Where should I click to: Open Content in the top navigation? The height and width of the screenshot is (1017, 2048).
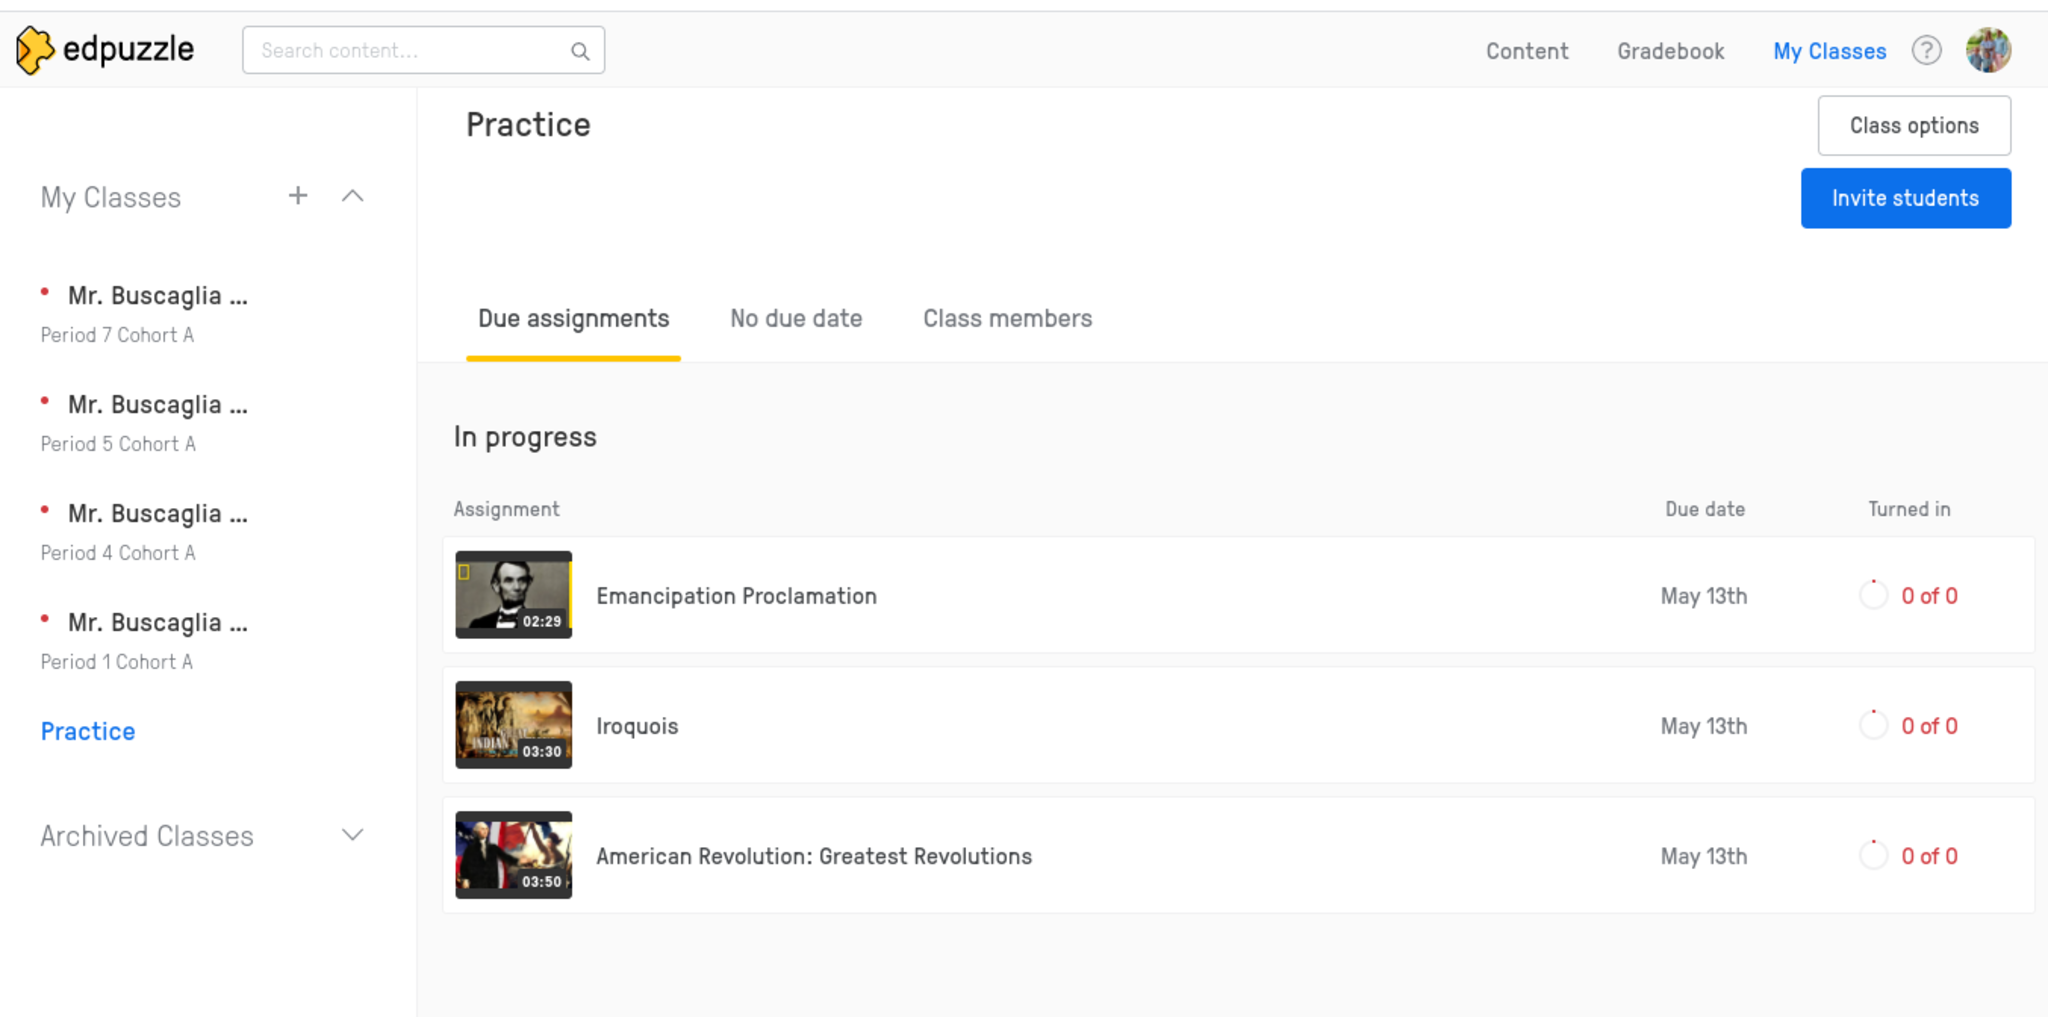(1526, 51)
